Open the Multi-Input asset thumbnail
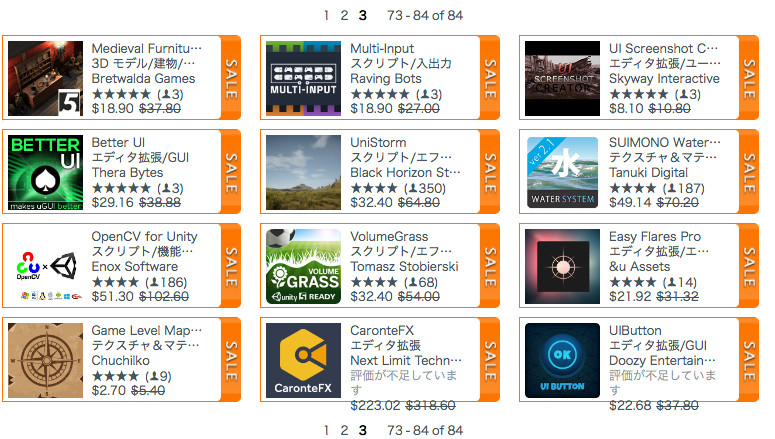 pyautogui.click(x=303, y=78)
